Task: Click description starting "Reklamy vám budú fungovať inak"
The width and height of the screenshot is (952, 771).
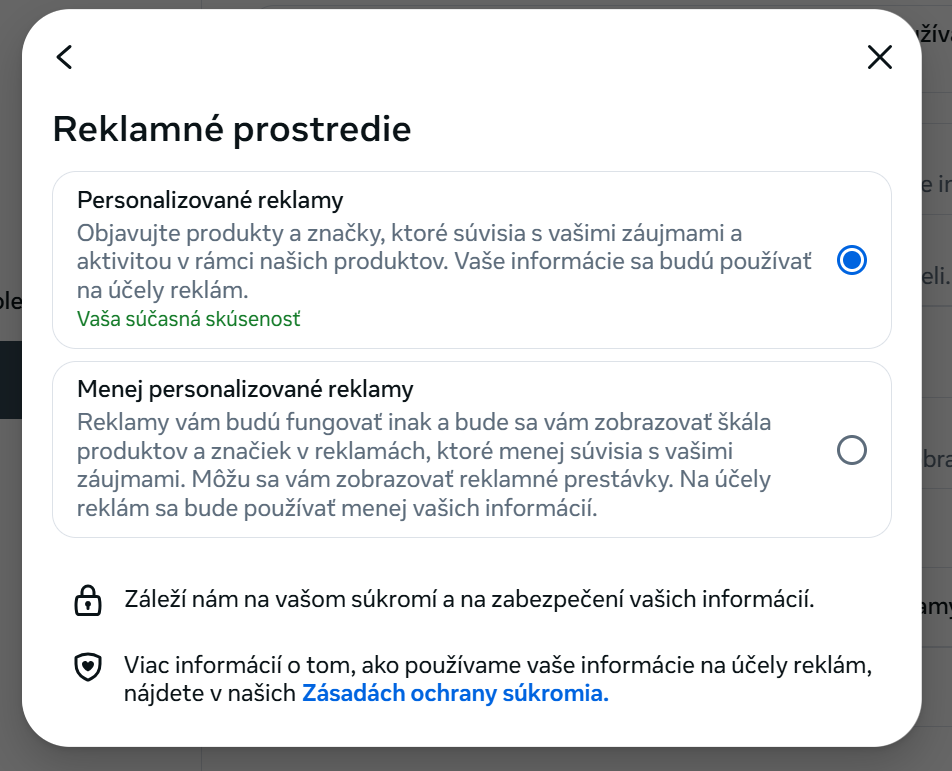Action: 424,422
